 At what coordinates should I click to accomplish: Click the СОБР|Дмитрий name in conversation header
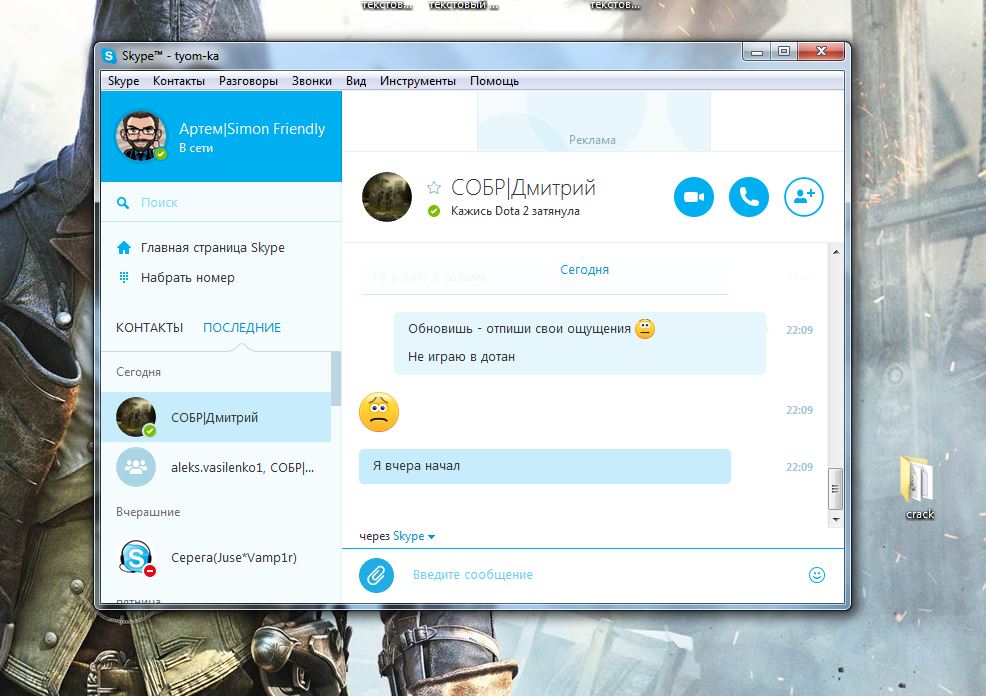coord(523,187)
